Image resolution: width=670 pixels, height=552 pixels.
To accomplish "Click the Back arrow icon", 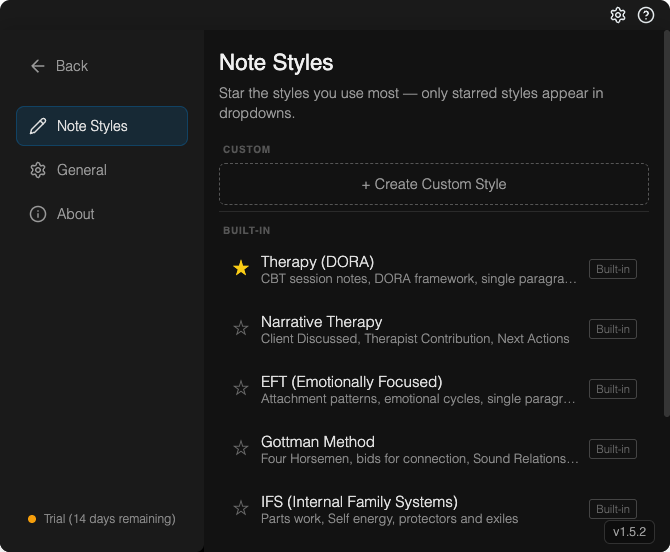I will pos(38,66).
